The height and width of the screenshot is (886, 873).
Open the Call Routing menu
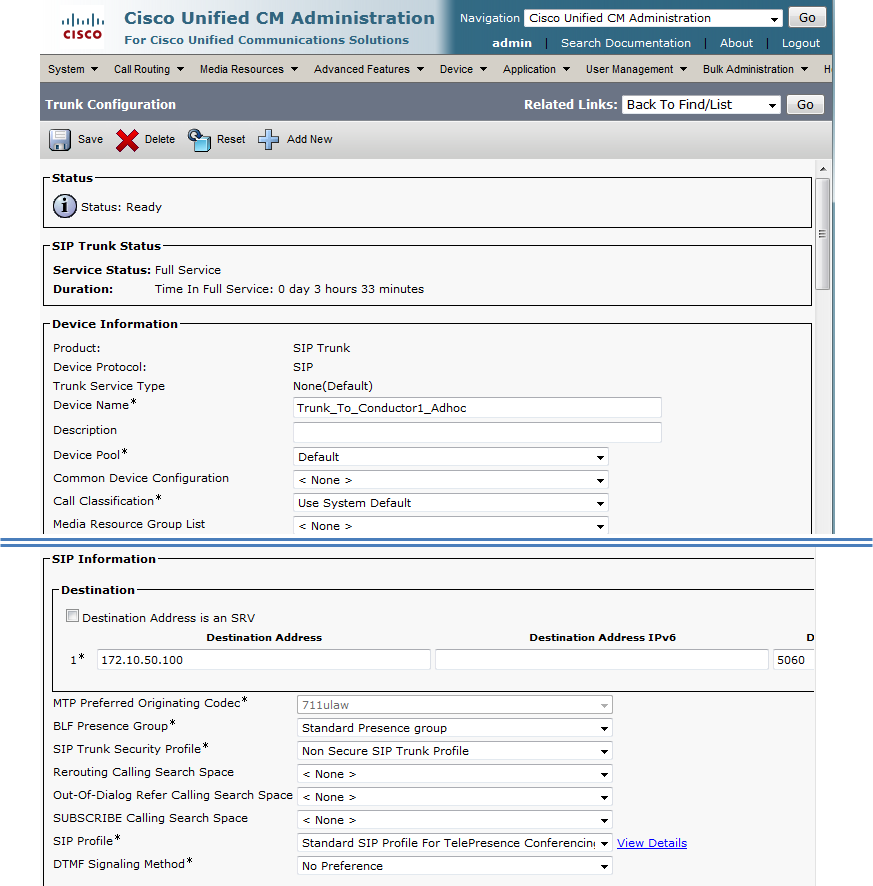click(x=149, y=69)
